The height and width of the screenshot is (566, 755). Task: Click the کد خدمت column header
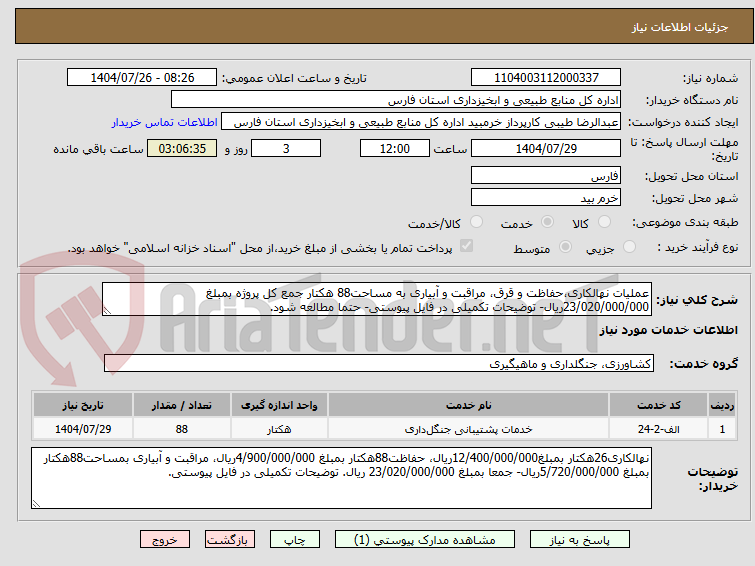click(x=658, y=405)
